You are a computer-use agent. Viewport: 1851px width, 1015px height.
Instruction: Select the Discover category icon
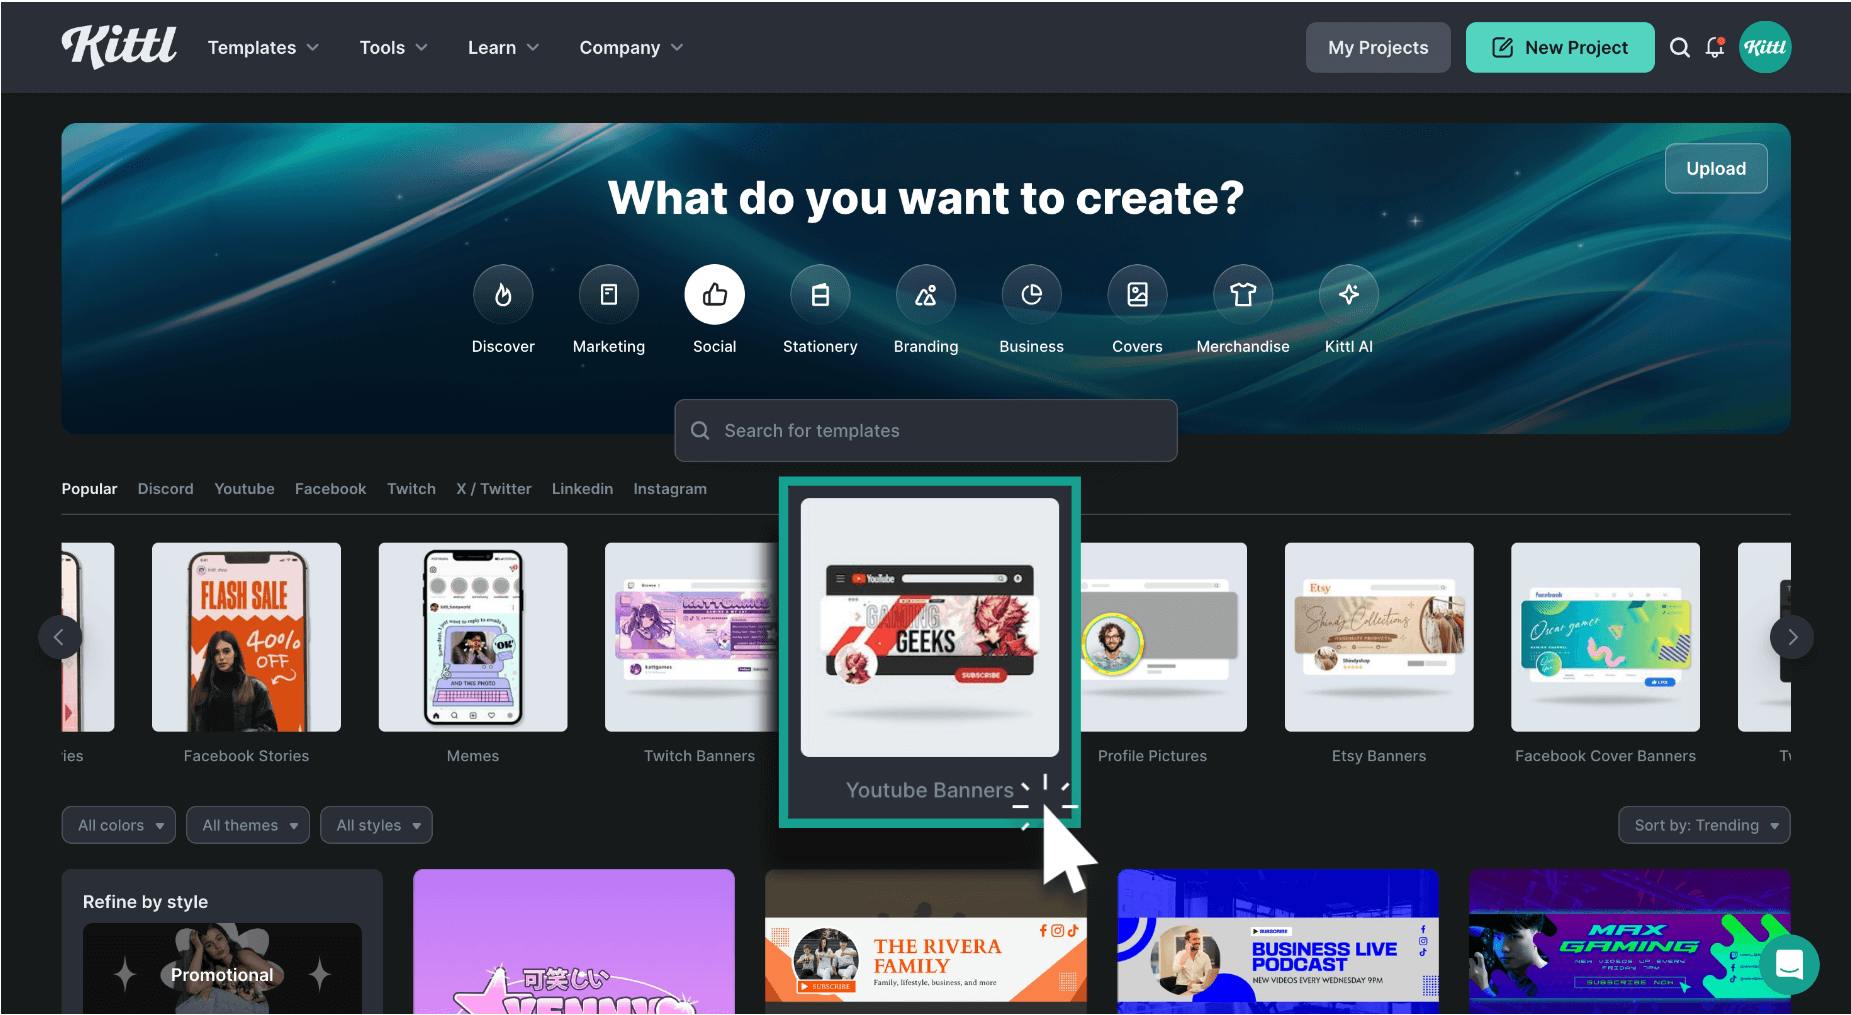(x=503, y=294)
